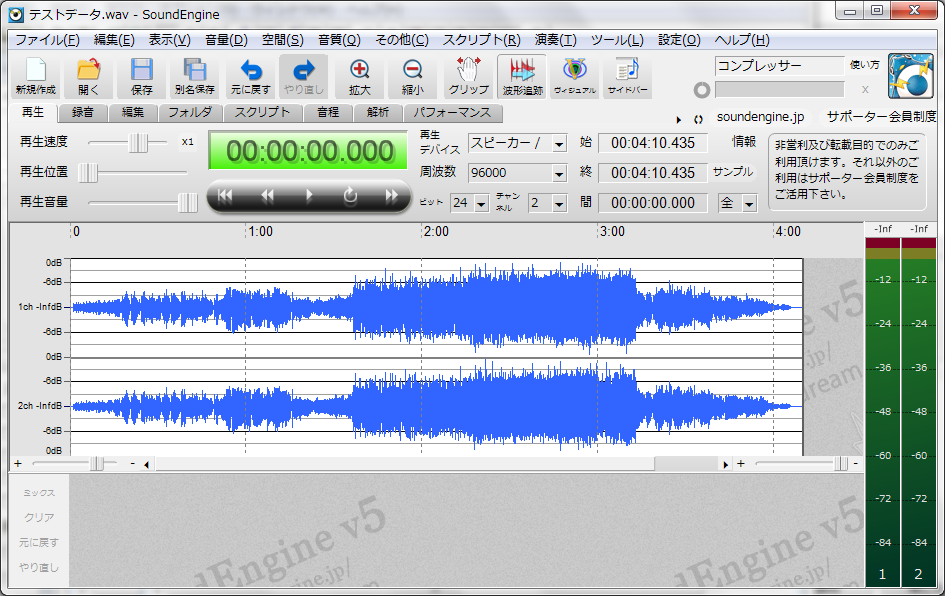This screenshot has width=945, height=596.
Task: Start playback with the play button
Action: point(309,195)
